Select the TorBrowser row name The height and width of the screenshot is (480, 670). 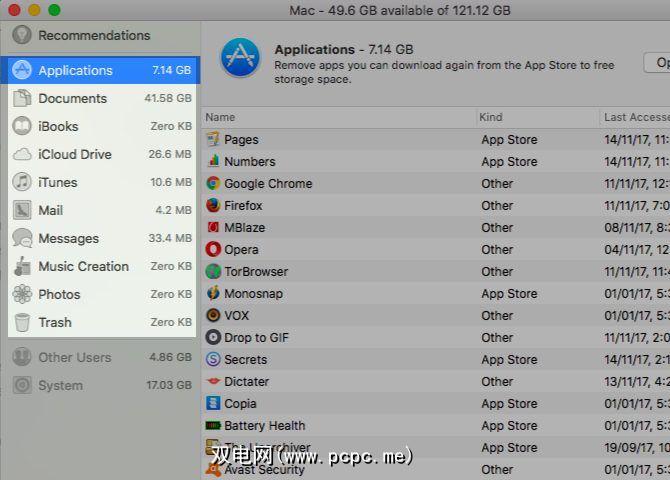256,272
